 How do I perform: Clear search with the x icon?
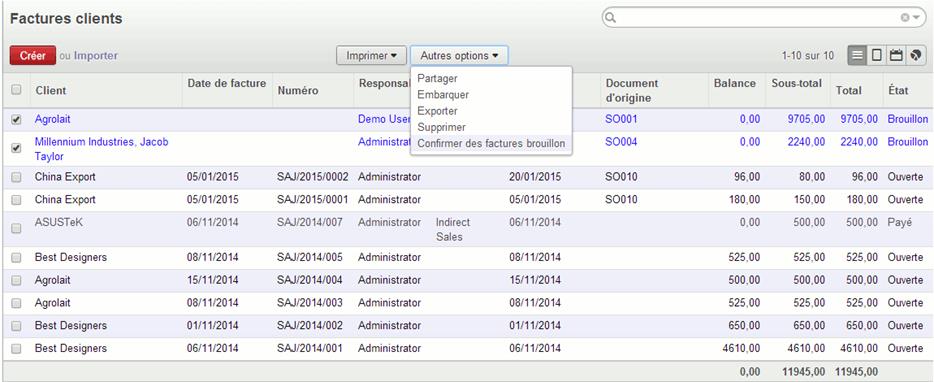[x=905, y=18]
